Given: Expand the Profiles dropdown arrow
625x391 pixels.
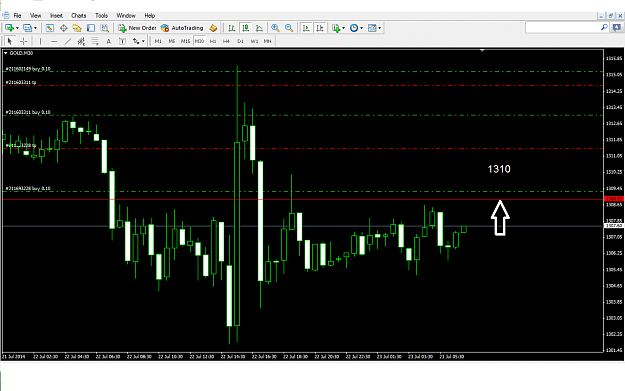Looking at the screenshot, I should tap(35, 28).
